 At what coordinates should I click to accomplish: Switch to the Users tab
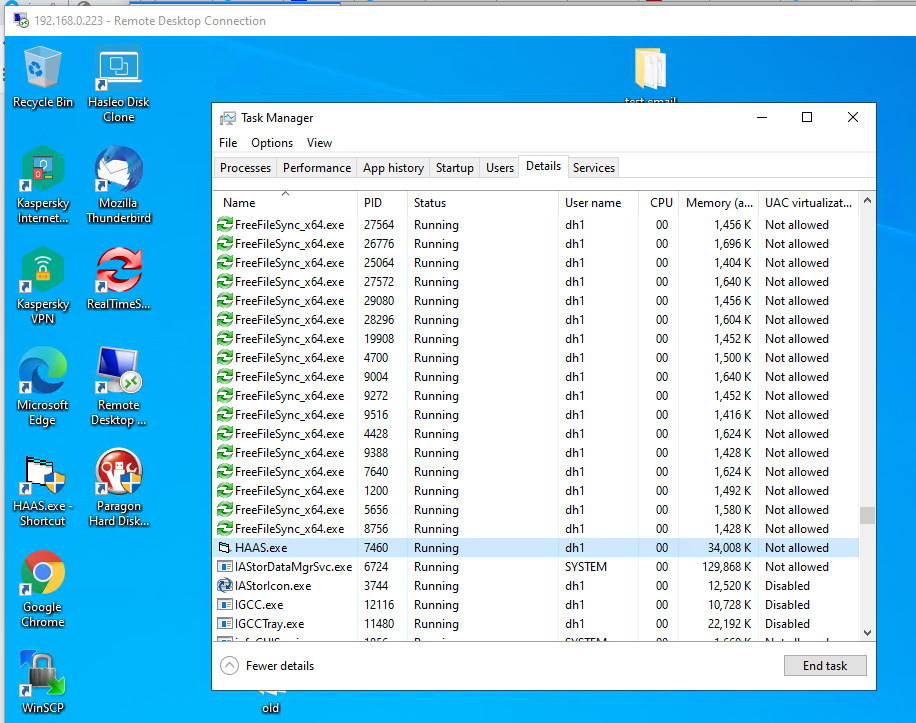click(499, 168)
